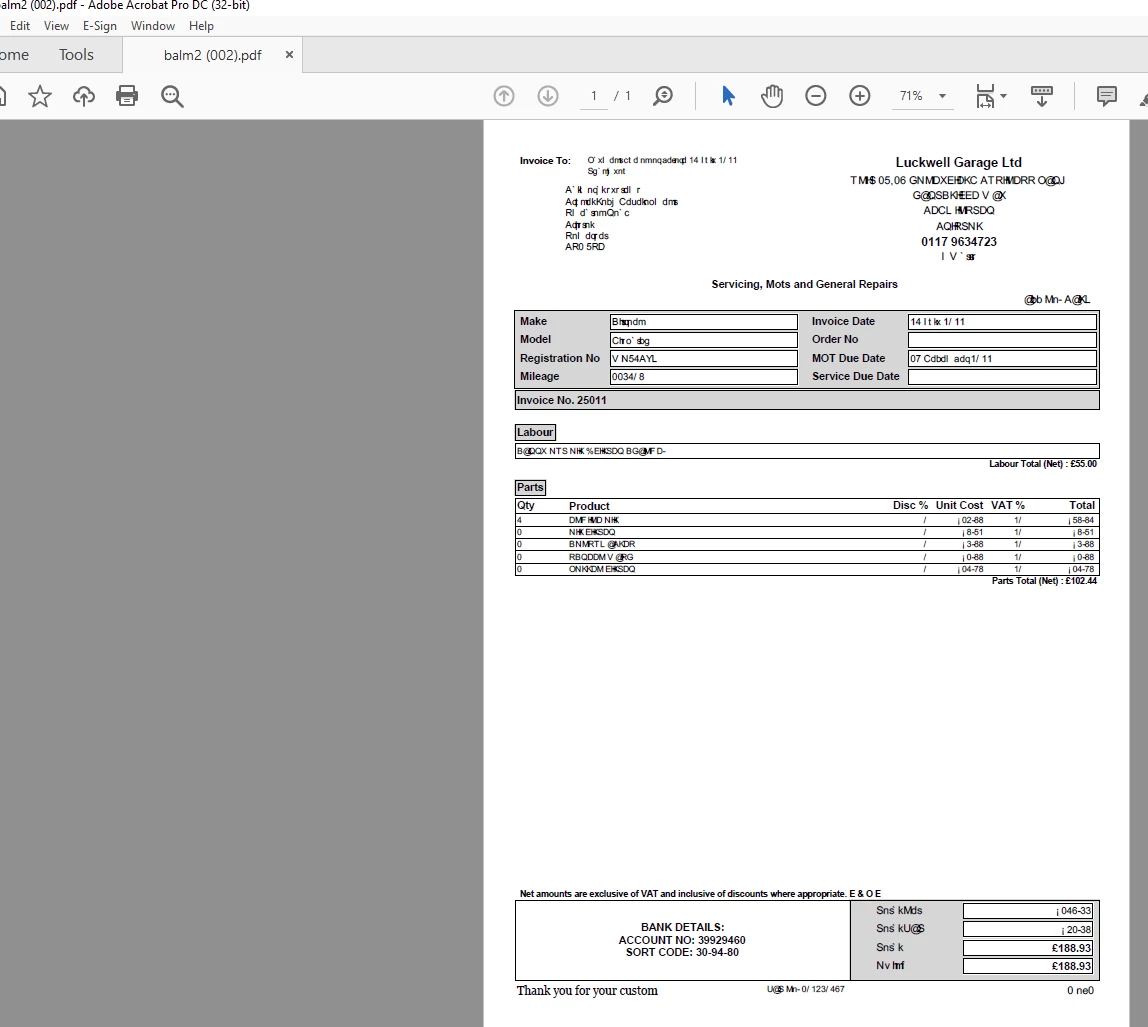Click the BANK DETAILS: heading
This screenshot has height=1027, width=1148.
click(x=682, y=927)
